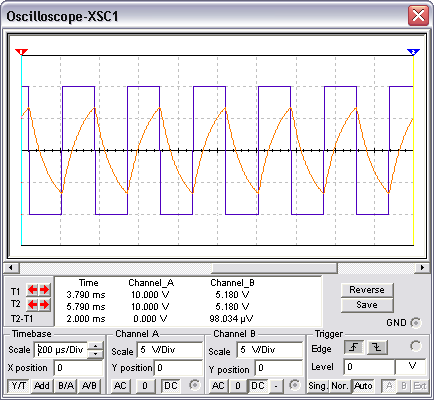This screenshot has height=400, width=434.
Task: Move T1 cursor left with red arrow
Action: coord(32,290)
